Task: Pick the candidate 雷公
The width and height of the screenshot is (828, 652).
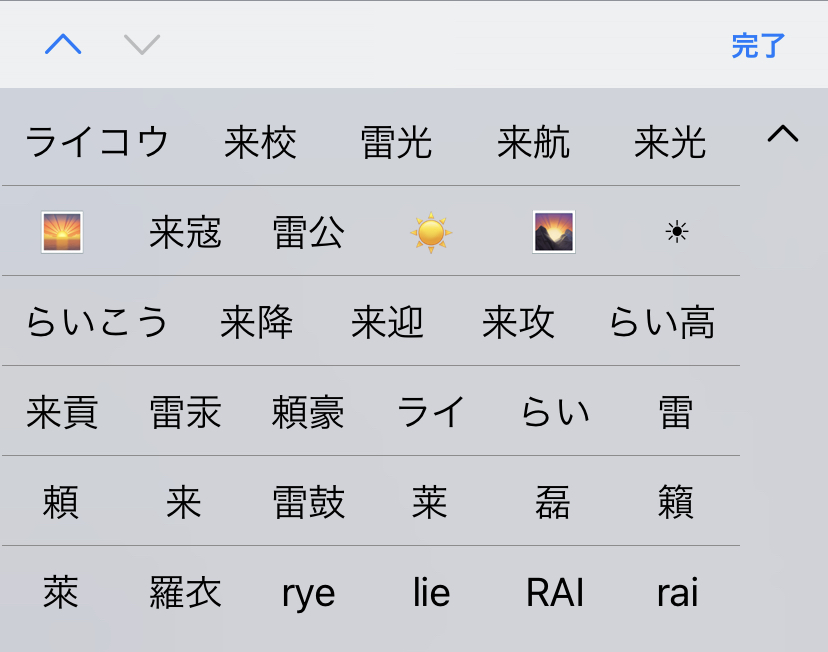Action: (308, 233)
